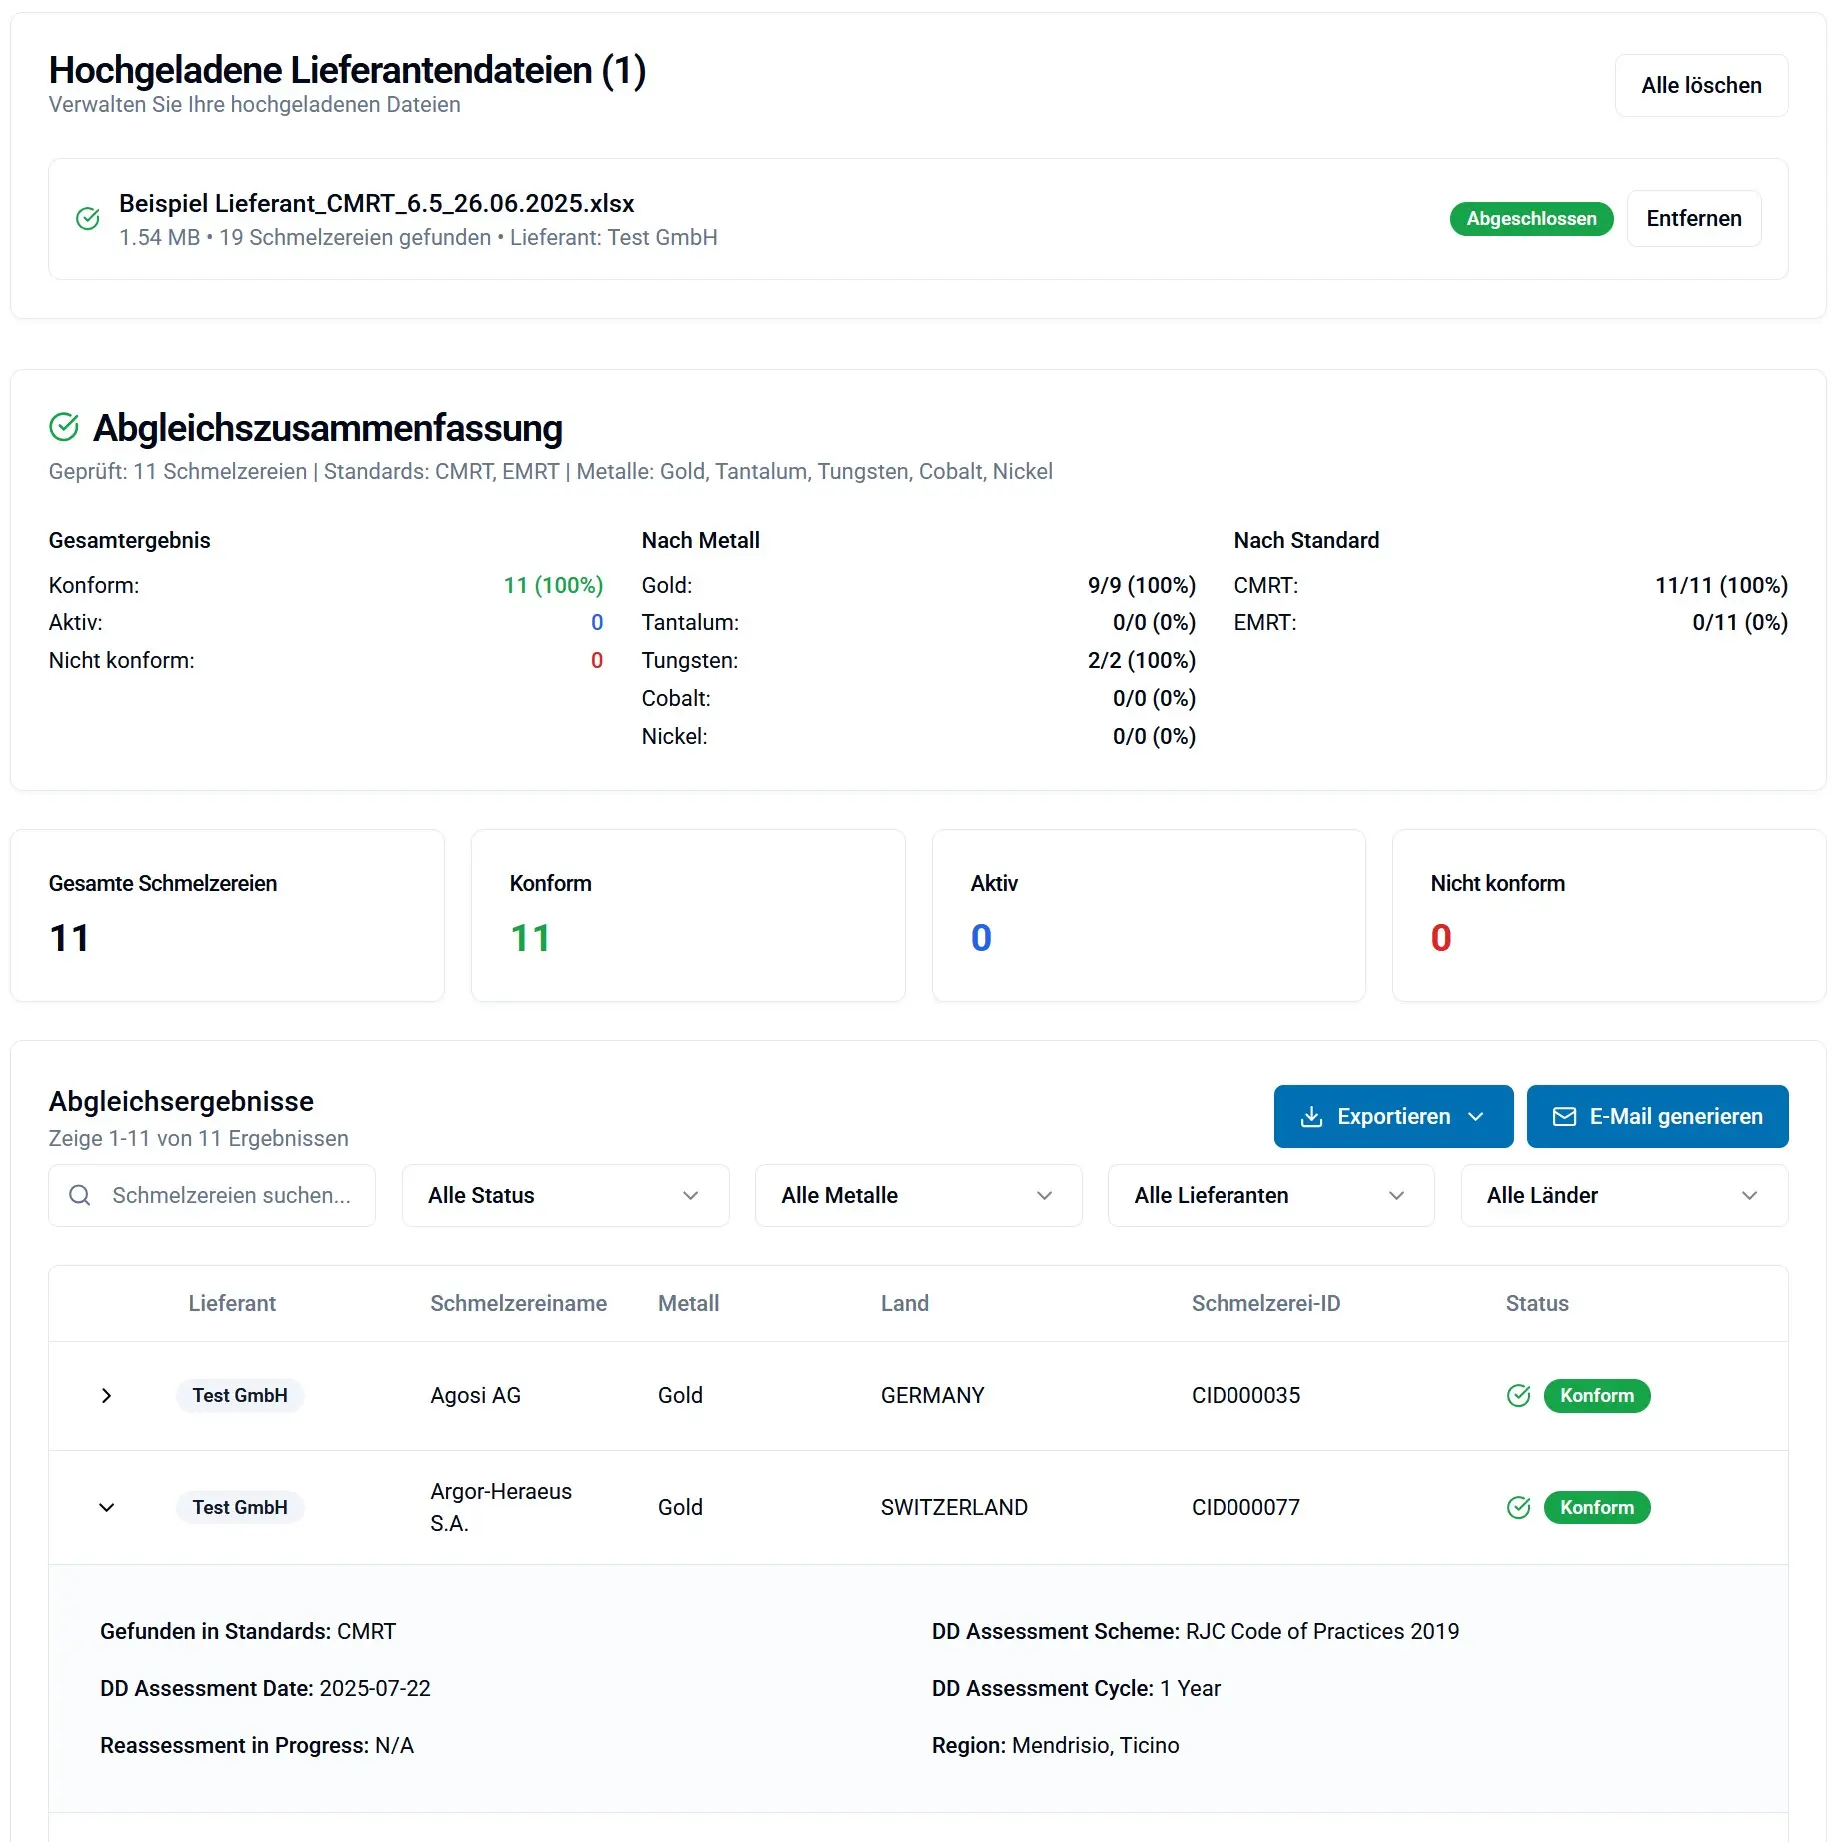Select the Nicht konform summary card

1608,916
